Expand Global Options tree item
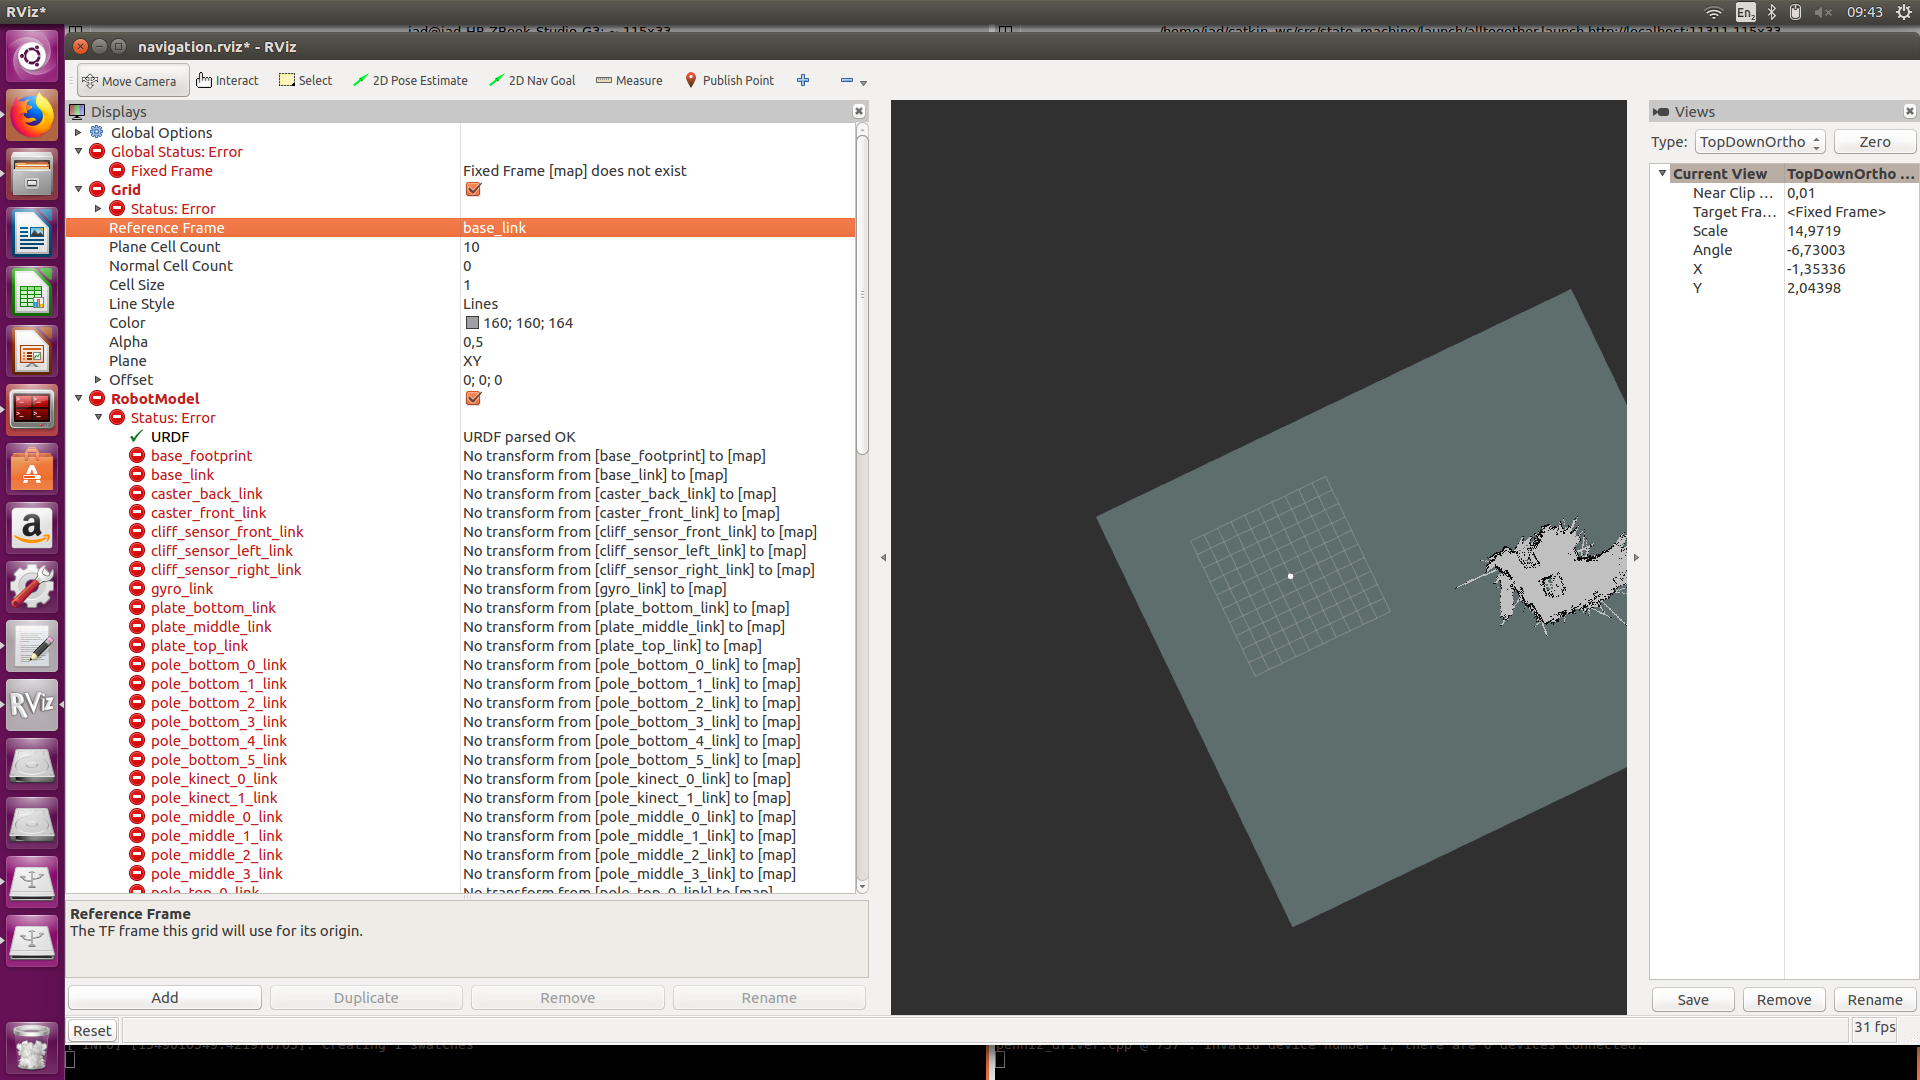The height and width of the screenshot is (1080, 1920). click(78, 132)
